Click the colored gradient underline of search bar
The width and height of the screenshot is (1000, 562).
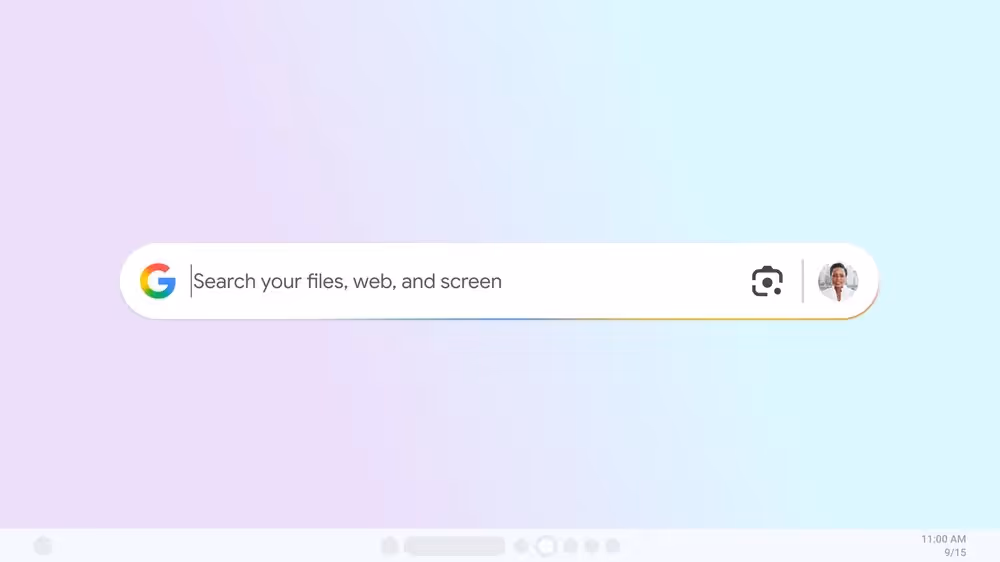(x=499, y=318)
